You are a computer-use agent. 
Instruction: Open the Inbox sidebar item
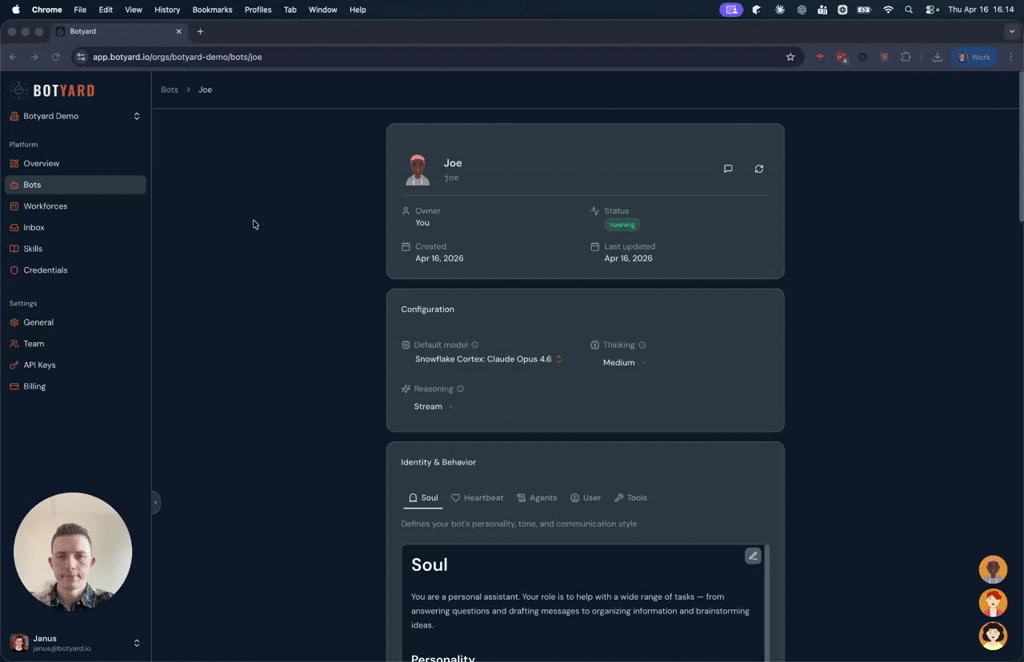(75, 227)
